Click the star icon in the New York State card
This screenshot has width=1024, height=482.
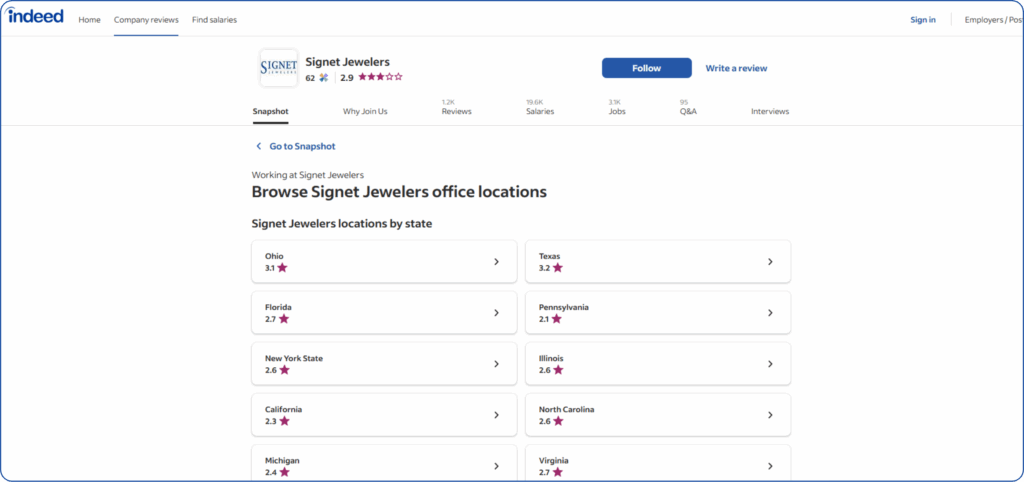[284, 370]
